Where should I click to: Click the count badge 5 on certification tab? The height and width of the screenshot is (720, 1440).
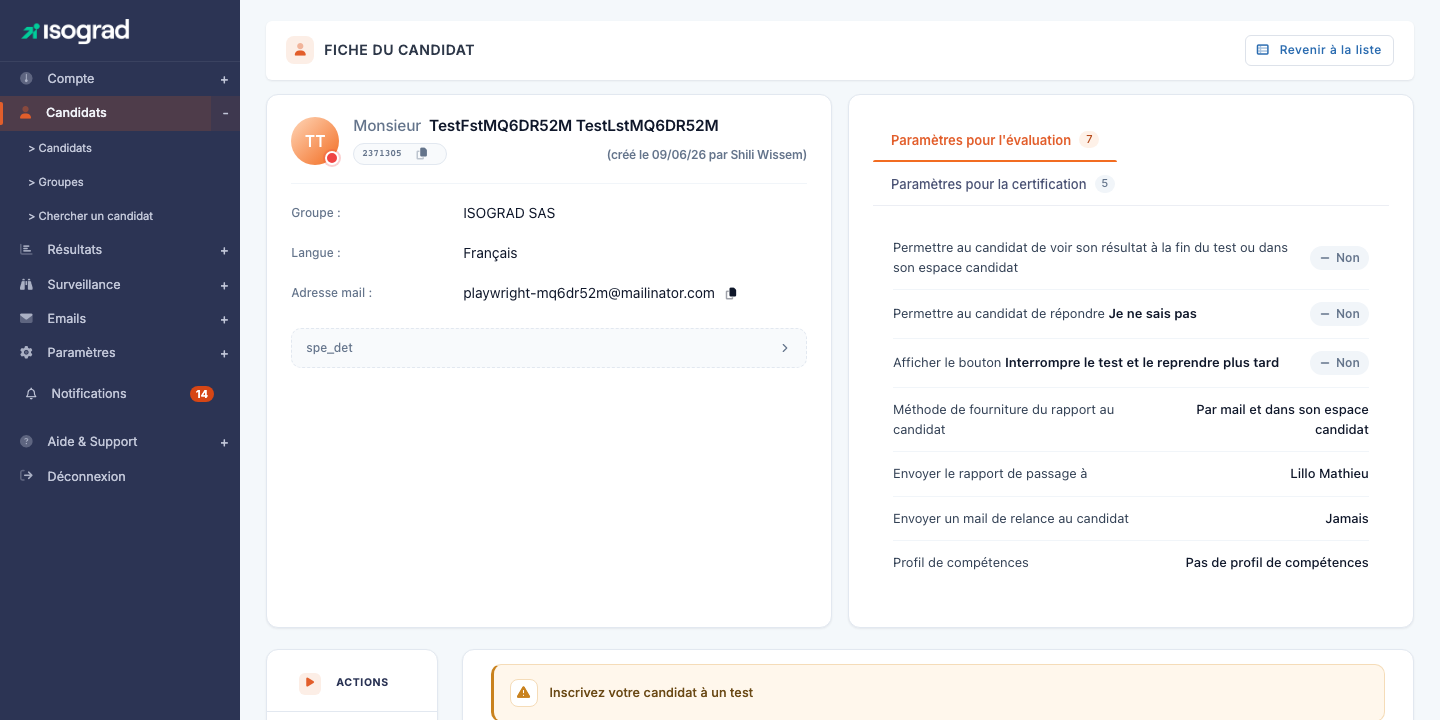1104,183
